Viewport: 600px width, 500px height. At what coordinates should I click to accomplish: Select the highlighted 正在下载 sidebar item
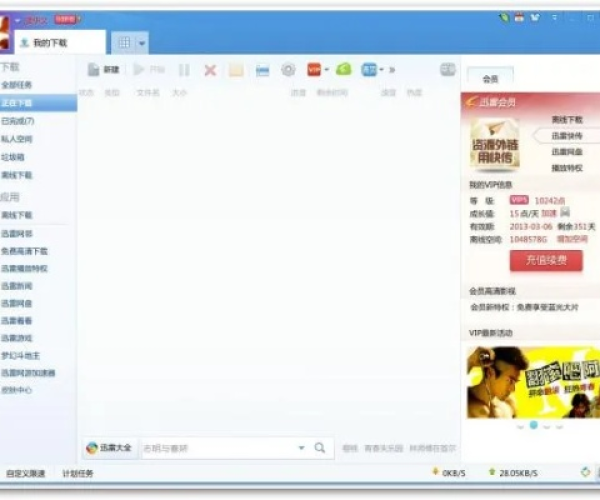coord(38,103)
